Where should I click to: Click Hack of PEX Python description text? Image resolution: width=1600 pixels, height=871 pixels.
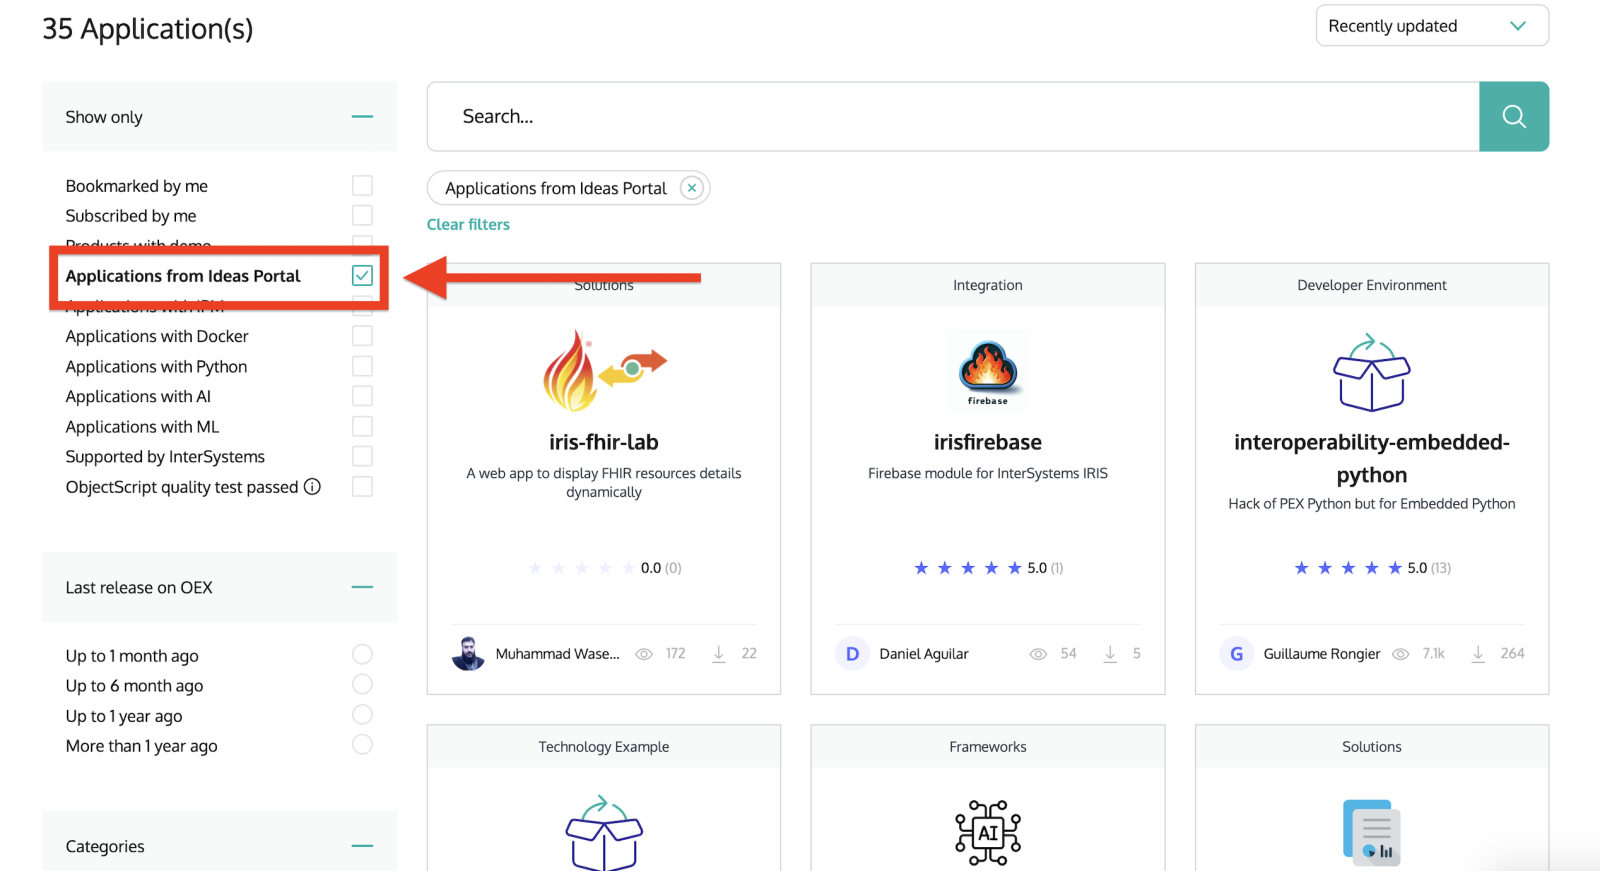coord(1372,504)
